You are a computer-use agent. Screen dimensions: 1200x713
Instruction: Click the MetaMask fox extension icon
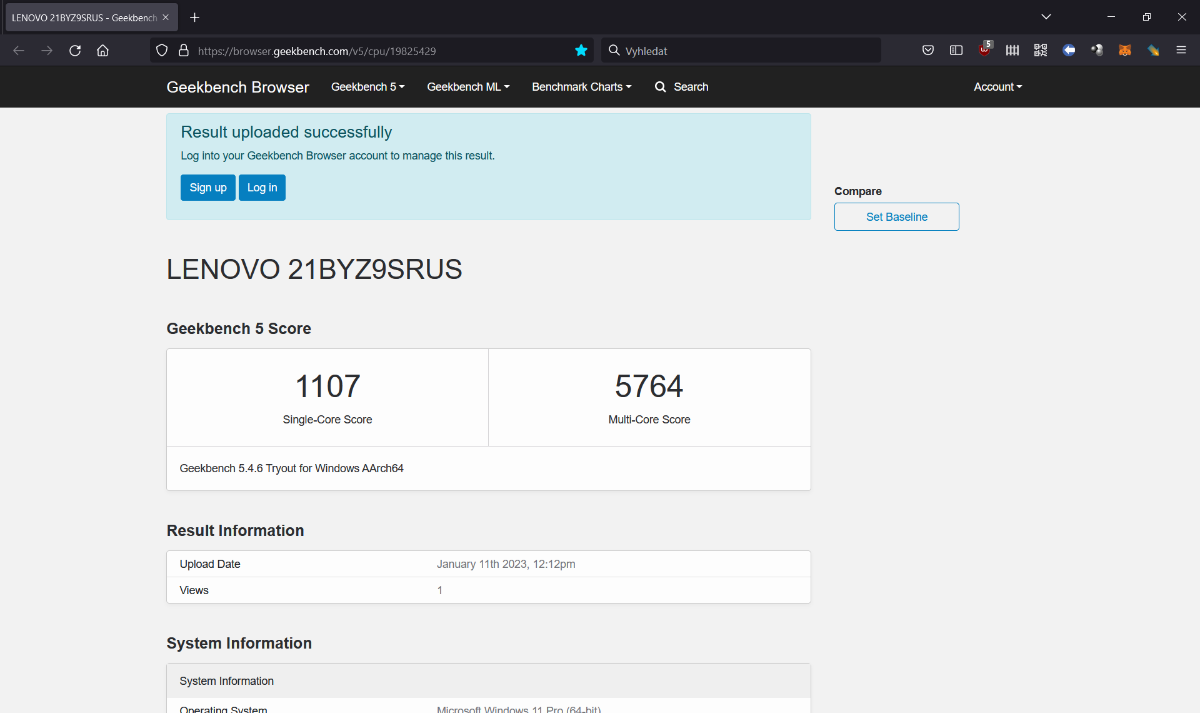tap(1125, 50)
